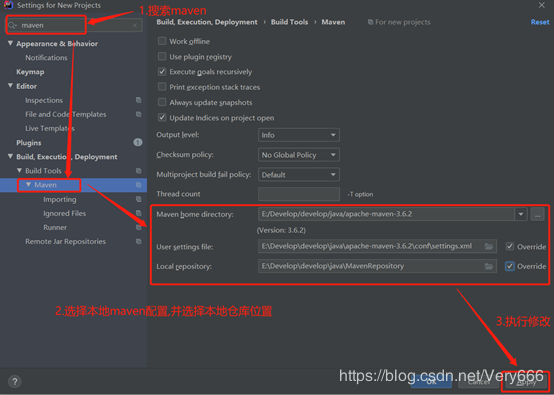Enable the Use plugin registry checkbox
The height and width of the screenshot is (395, 554).
tap(162, 56)
